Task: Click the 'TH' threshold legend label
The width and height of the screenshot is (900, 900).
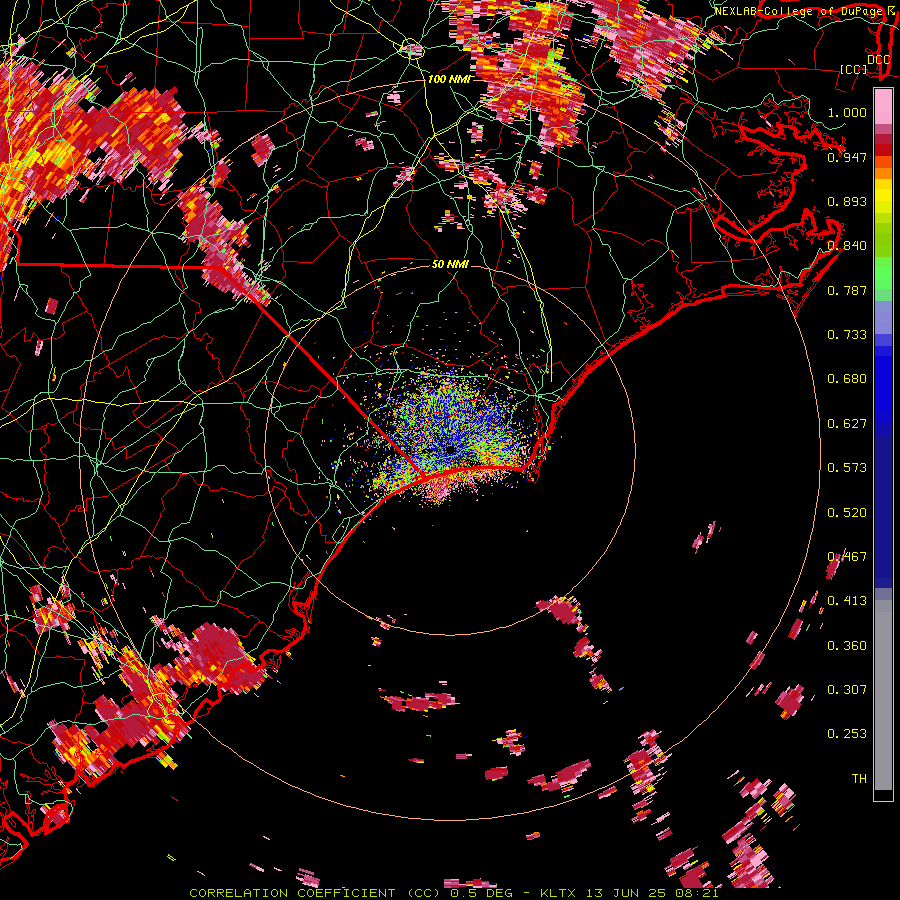Action: pyautogui.click(x=859, y=779)
